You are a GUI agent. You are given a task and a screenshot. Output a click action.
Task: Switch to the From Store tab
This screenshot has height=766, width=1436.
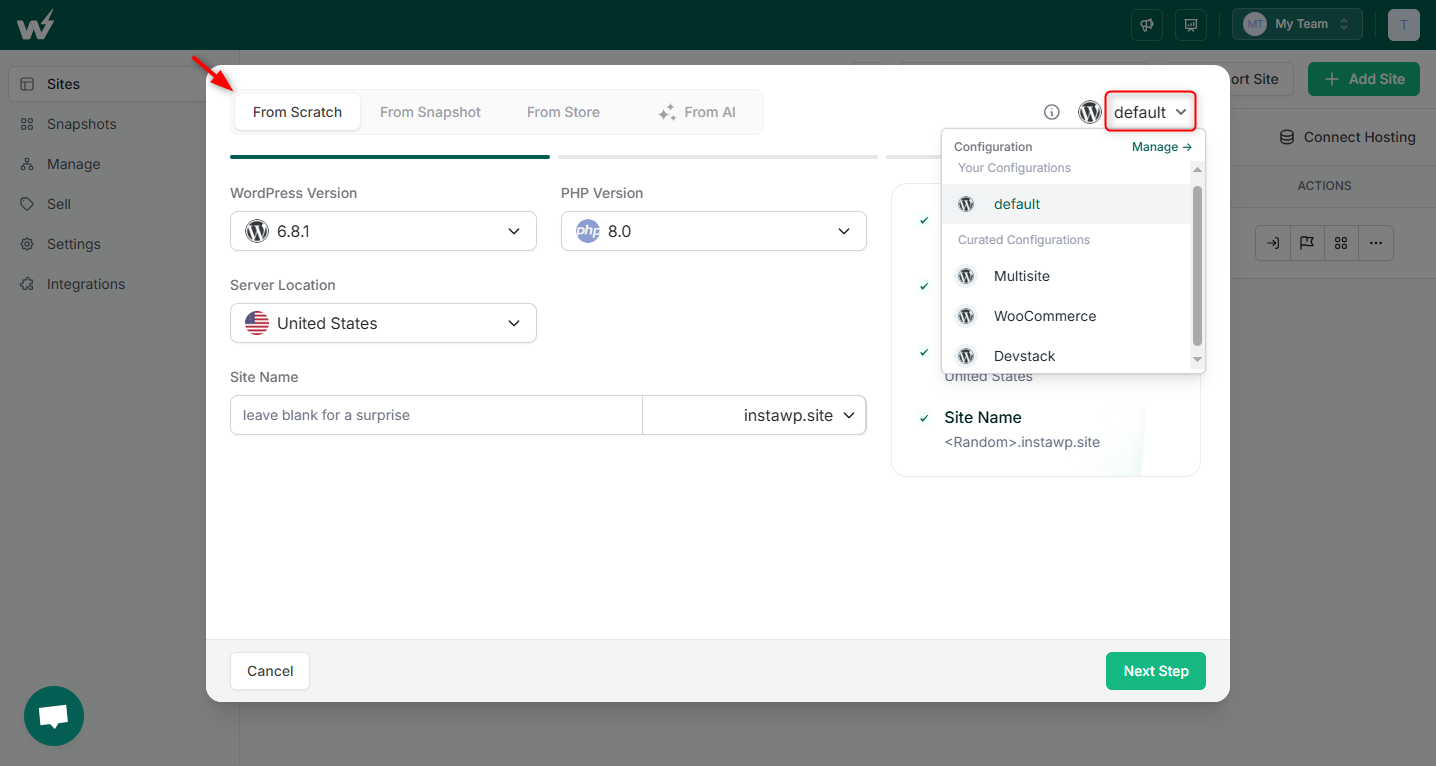563,112
